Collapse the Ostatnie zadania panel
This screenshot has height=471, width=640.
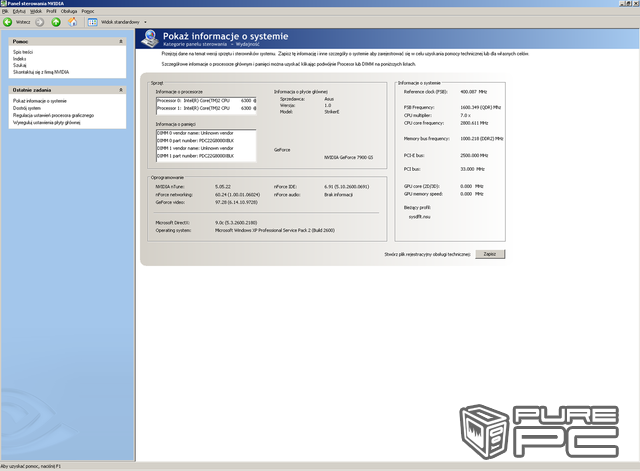pos(121,90)
